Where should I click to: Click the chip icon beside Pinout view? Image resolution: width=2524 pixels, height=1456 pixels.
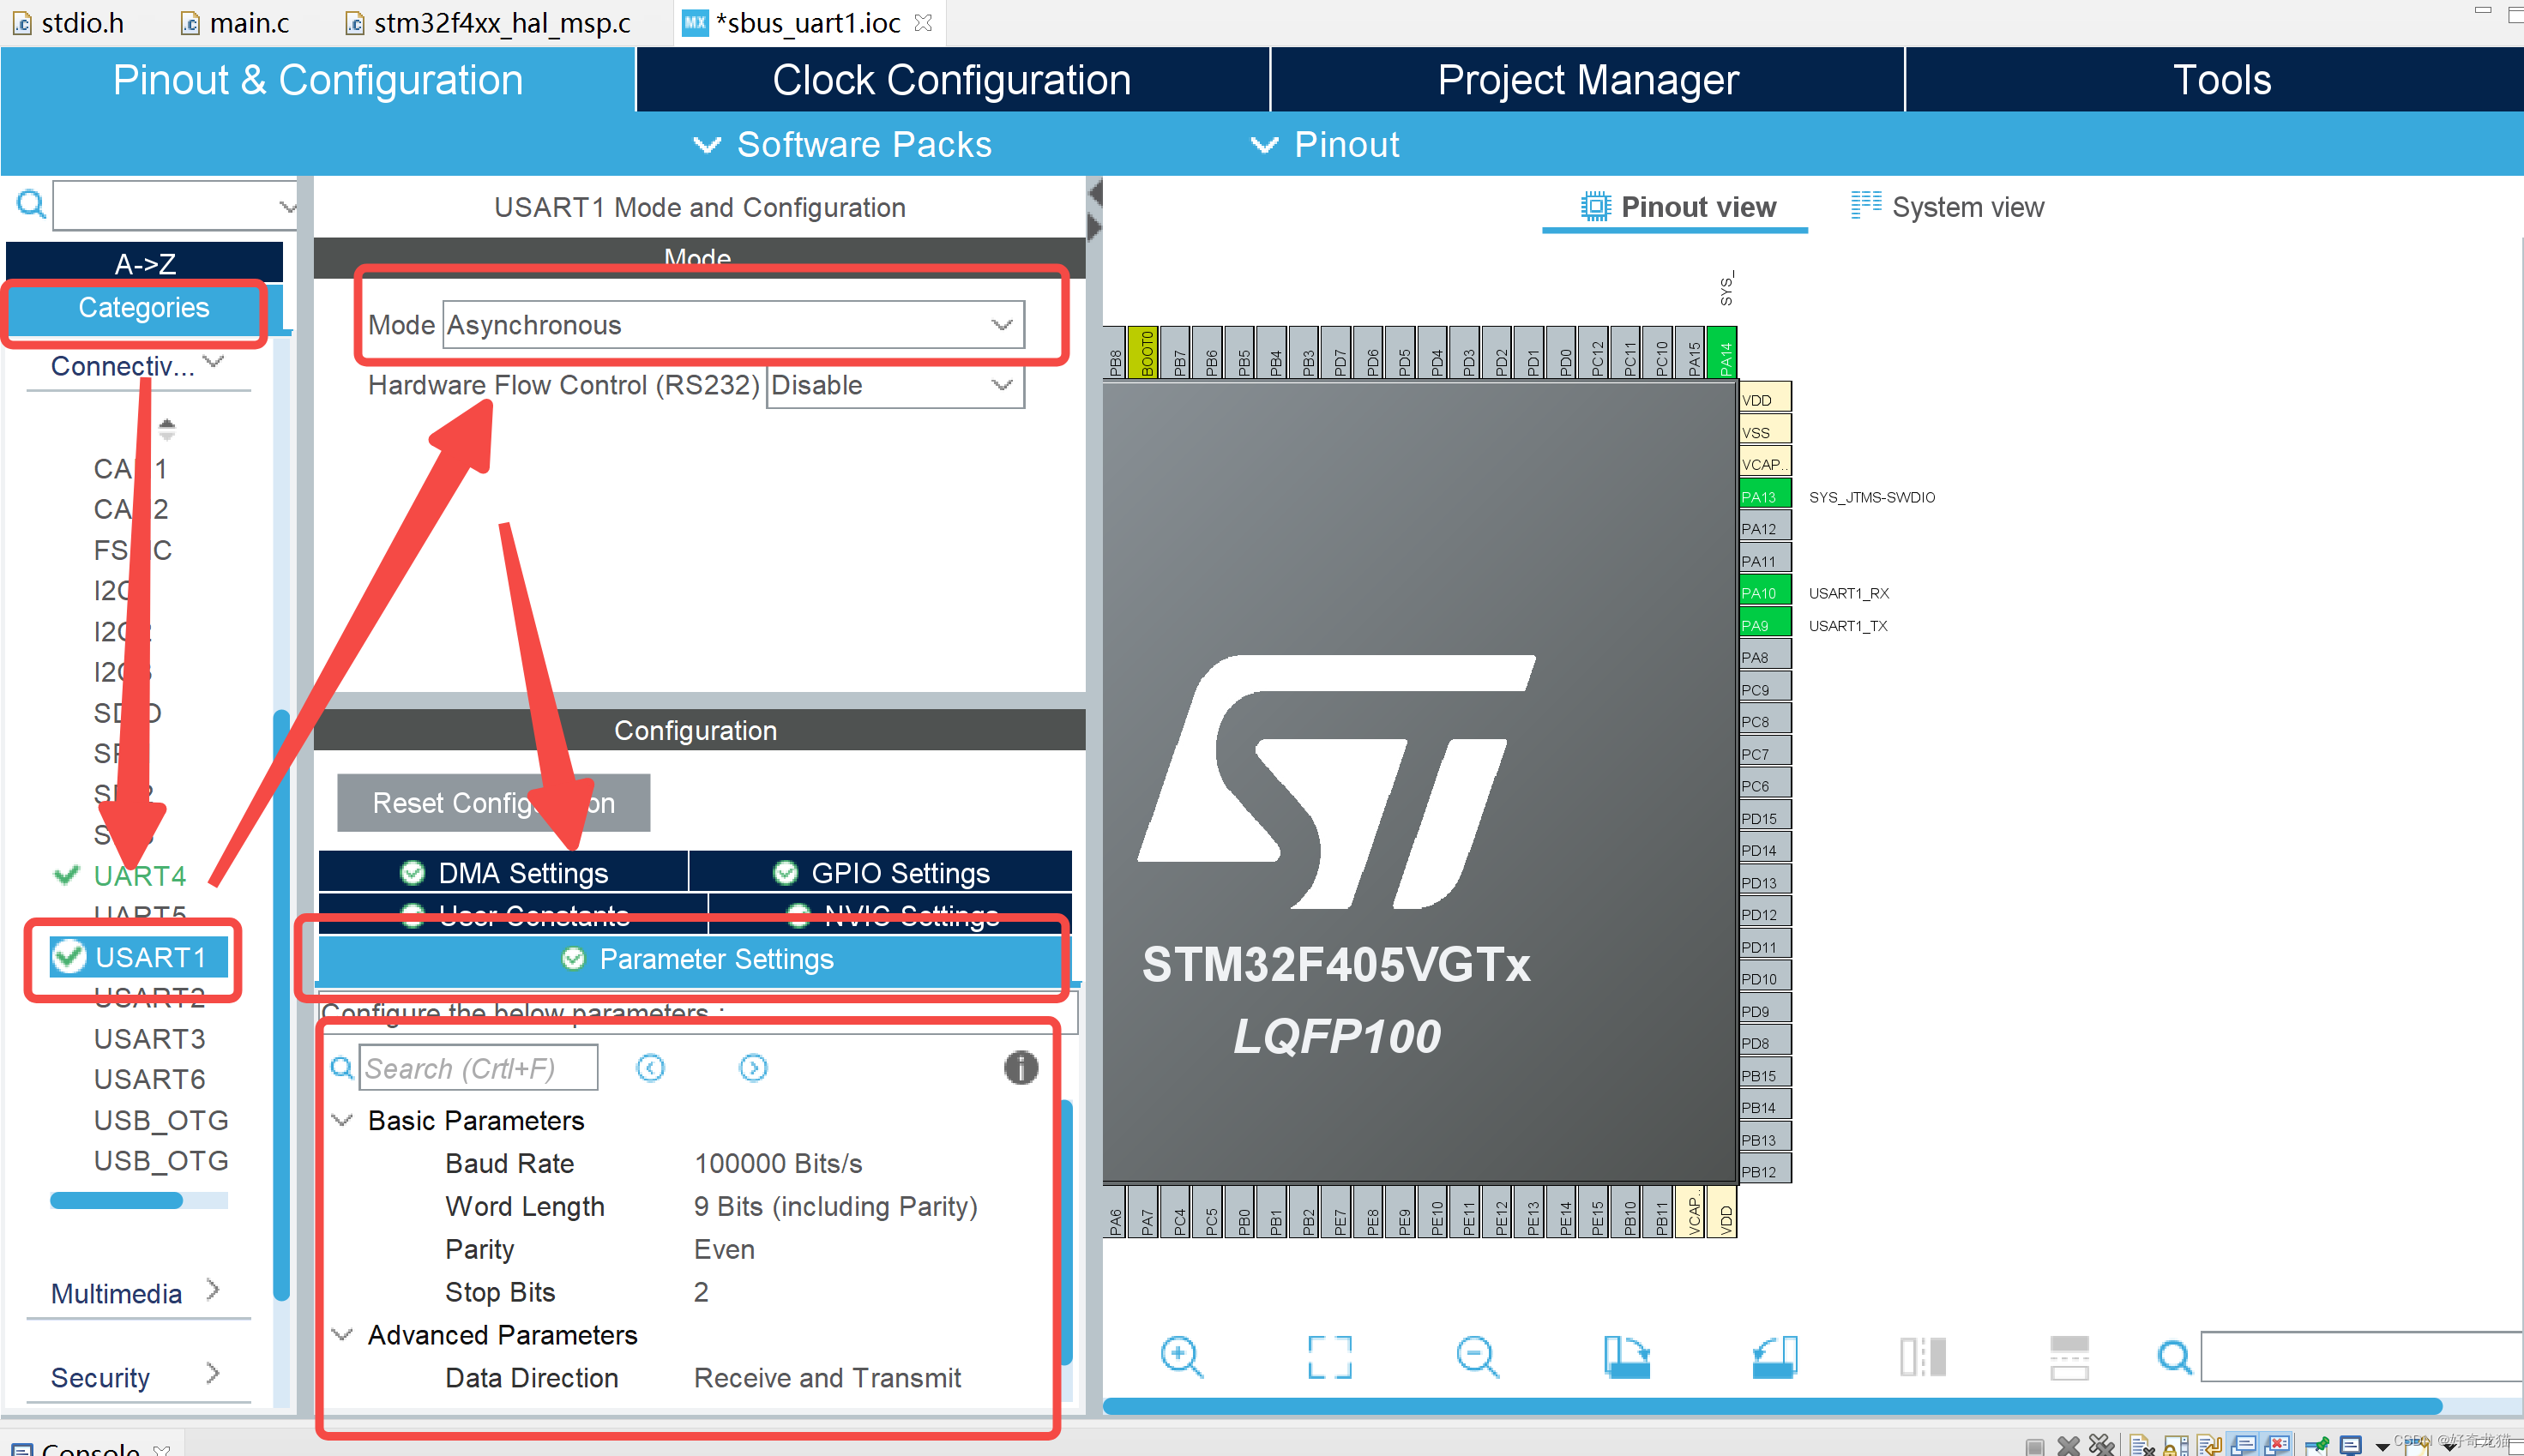[x=1595, y=207]
